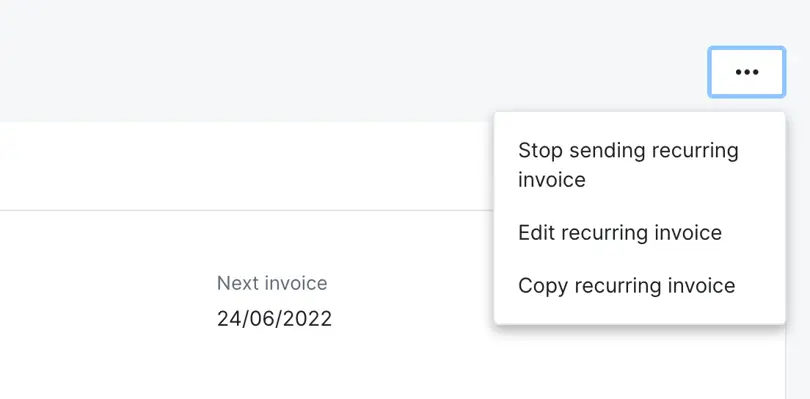The height and width of the screenshot is (399, 810).
Task: Click the gray header area left of the dots button
Action: pos(353,61)
